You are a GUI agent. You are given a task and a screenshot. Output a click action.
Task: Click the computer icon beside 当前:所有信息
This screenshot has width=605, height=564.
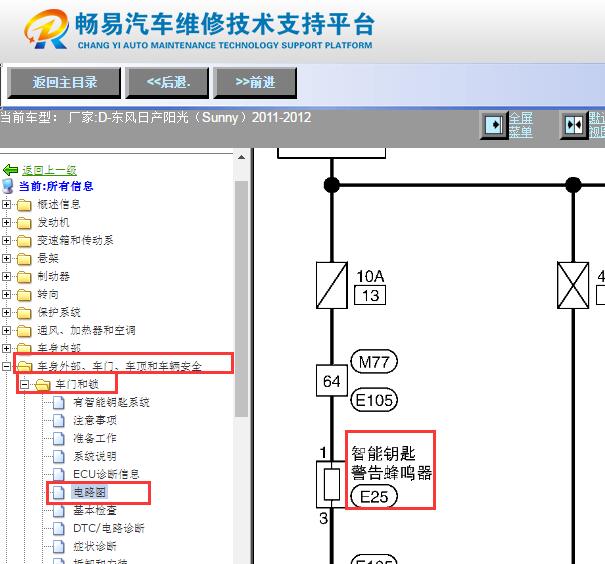coord(8,186)
